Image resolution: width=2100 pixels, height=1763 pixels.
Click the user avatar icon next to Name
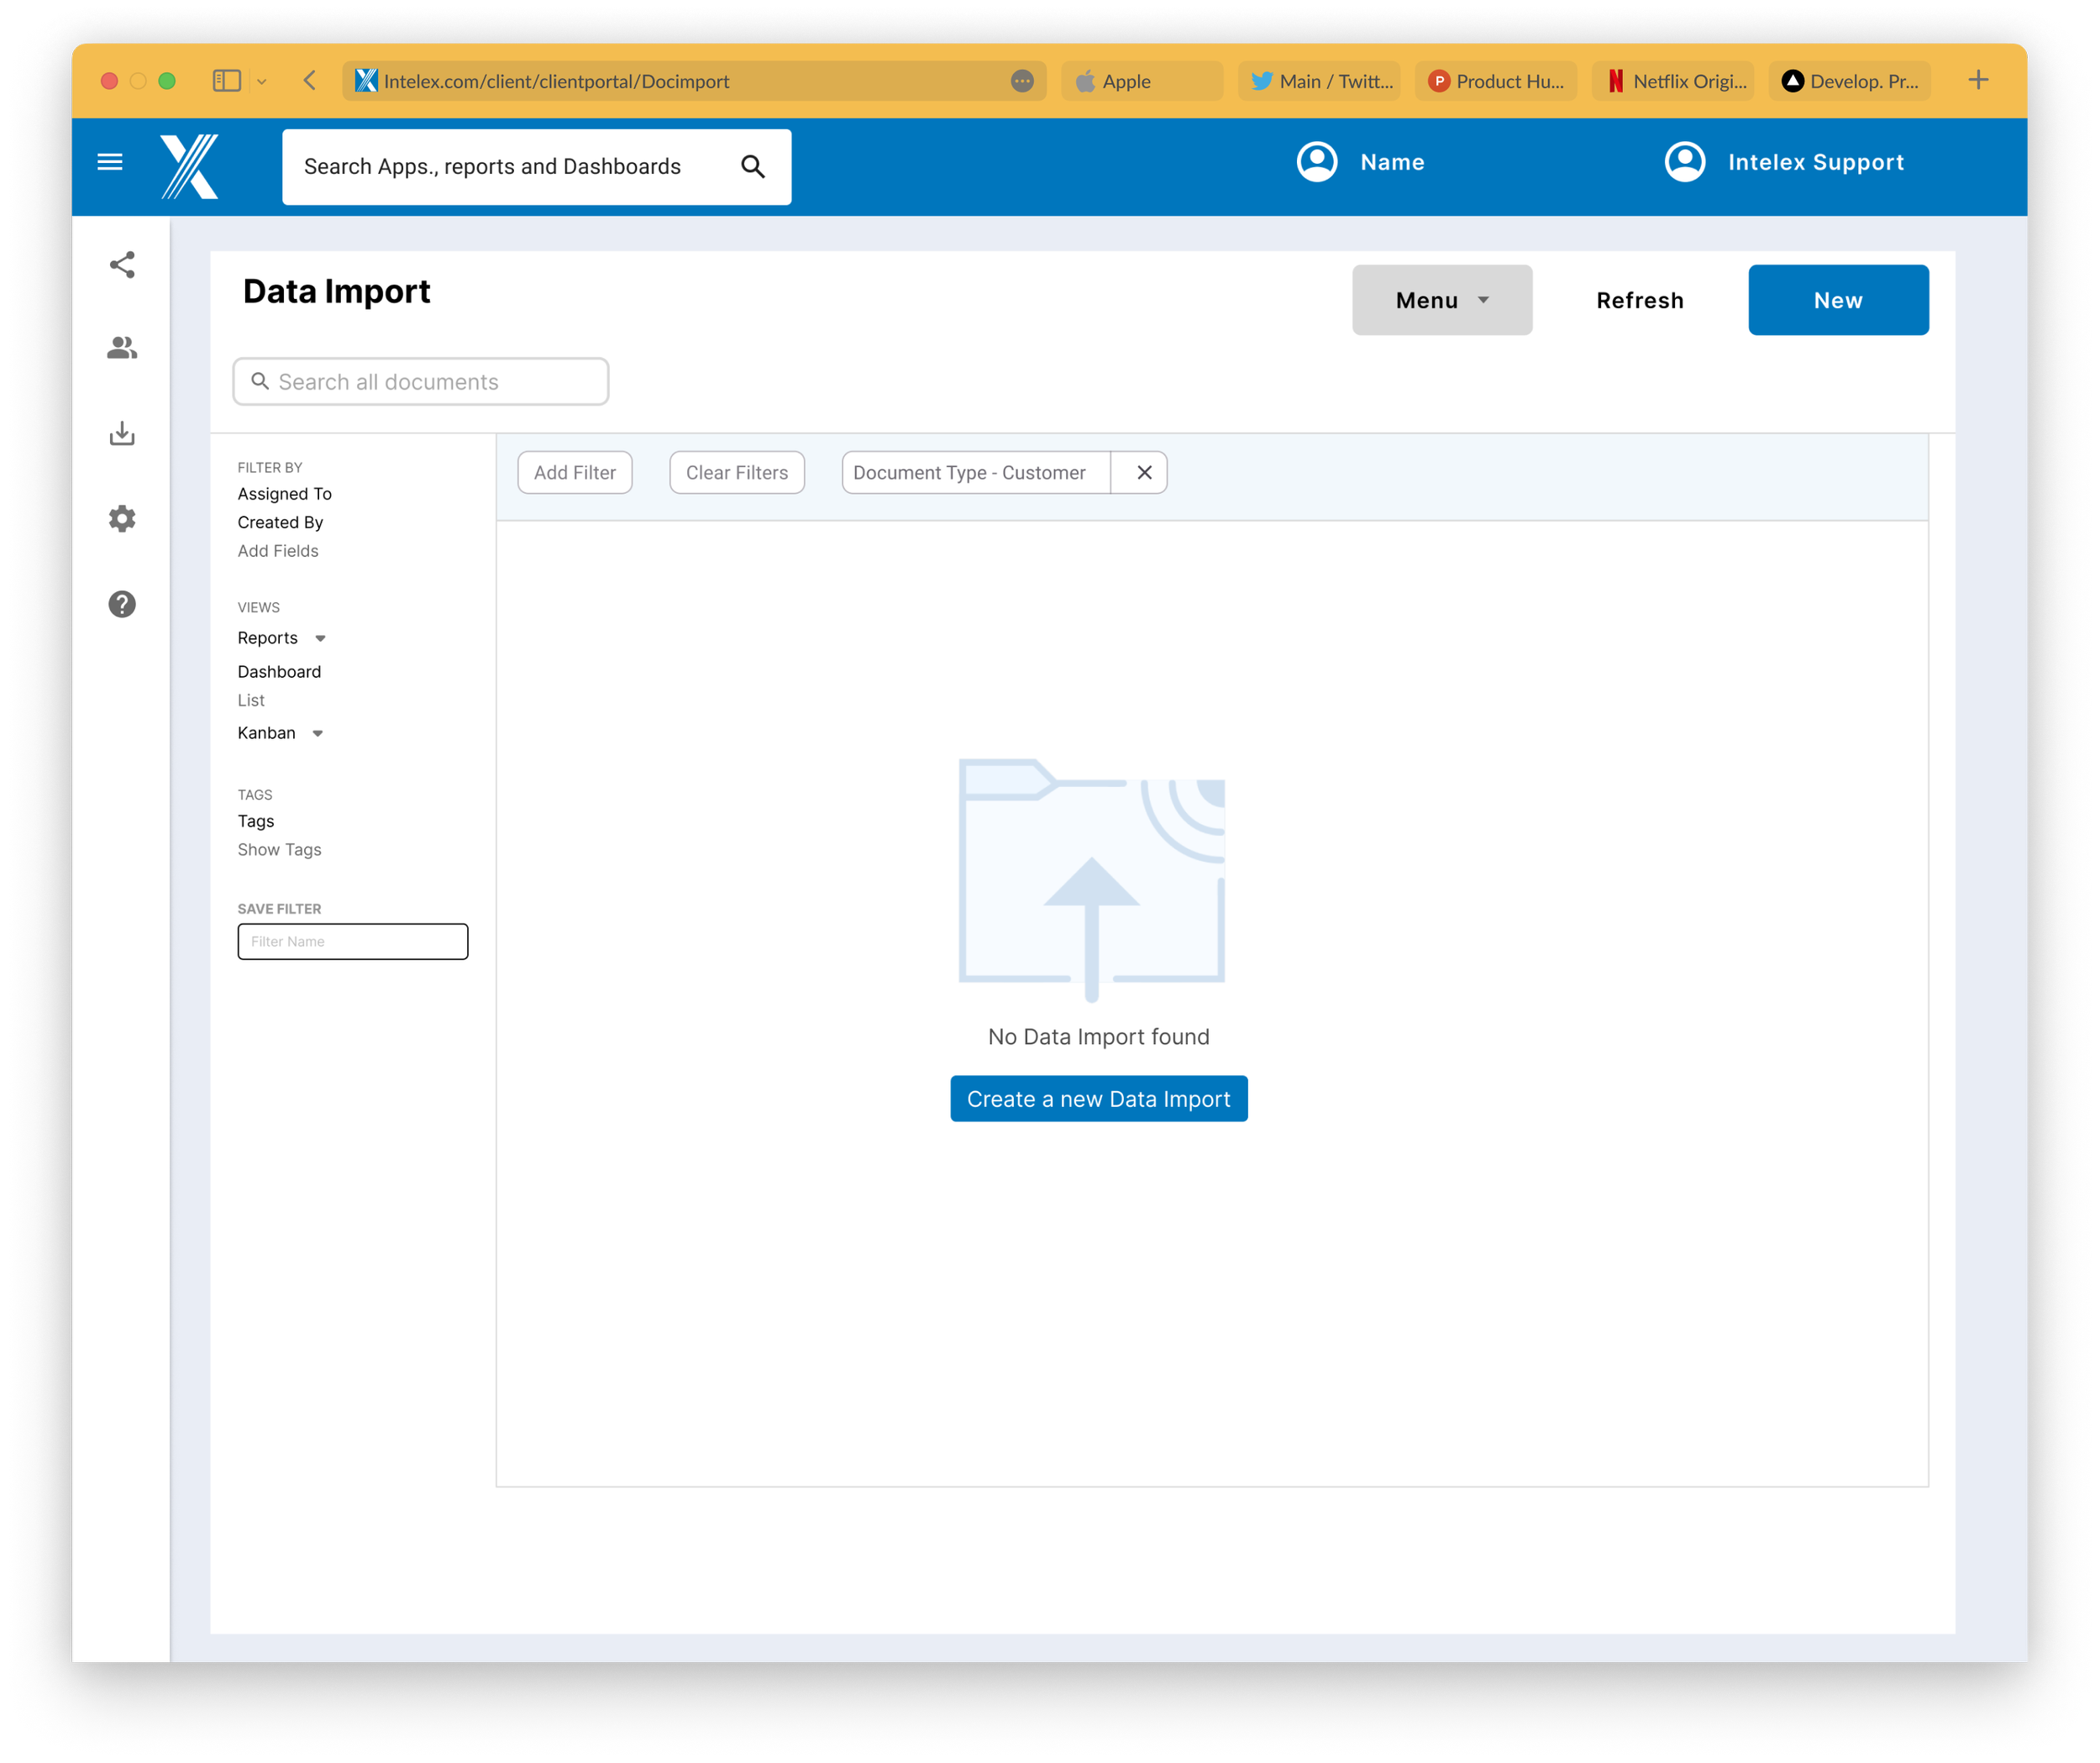coord(1316,163)
